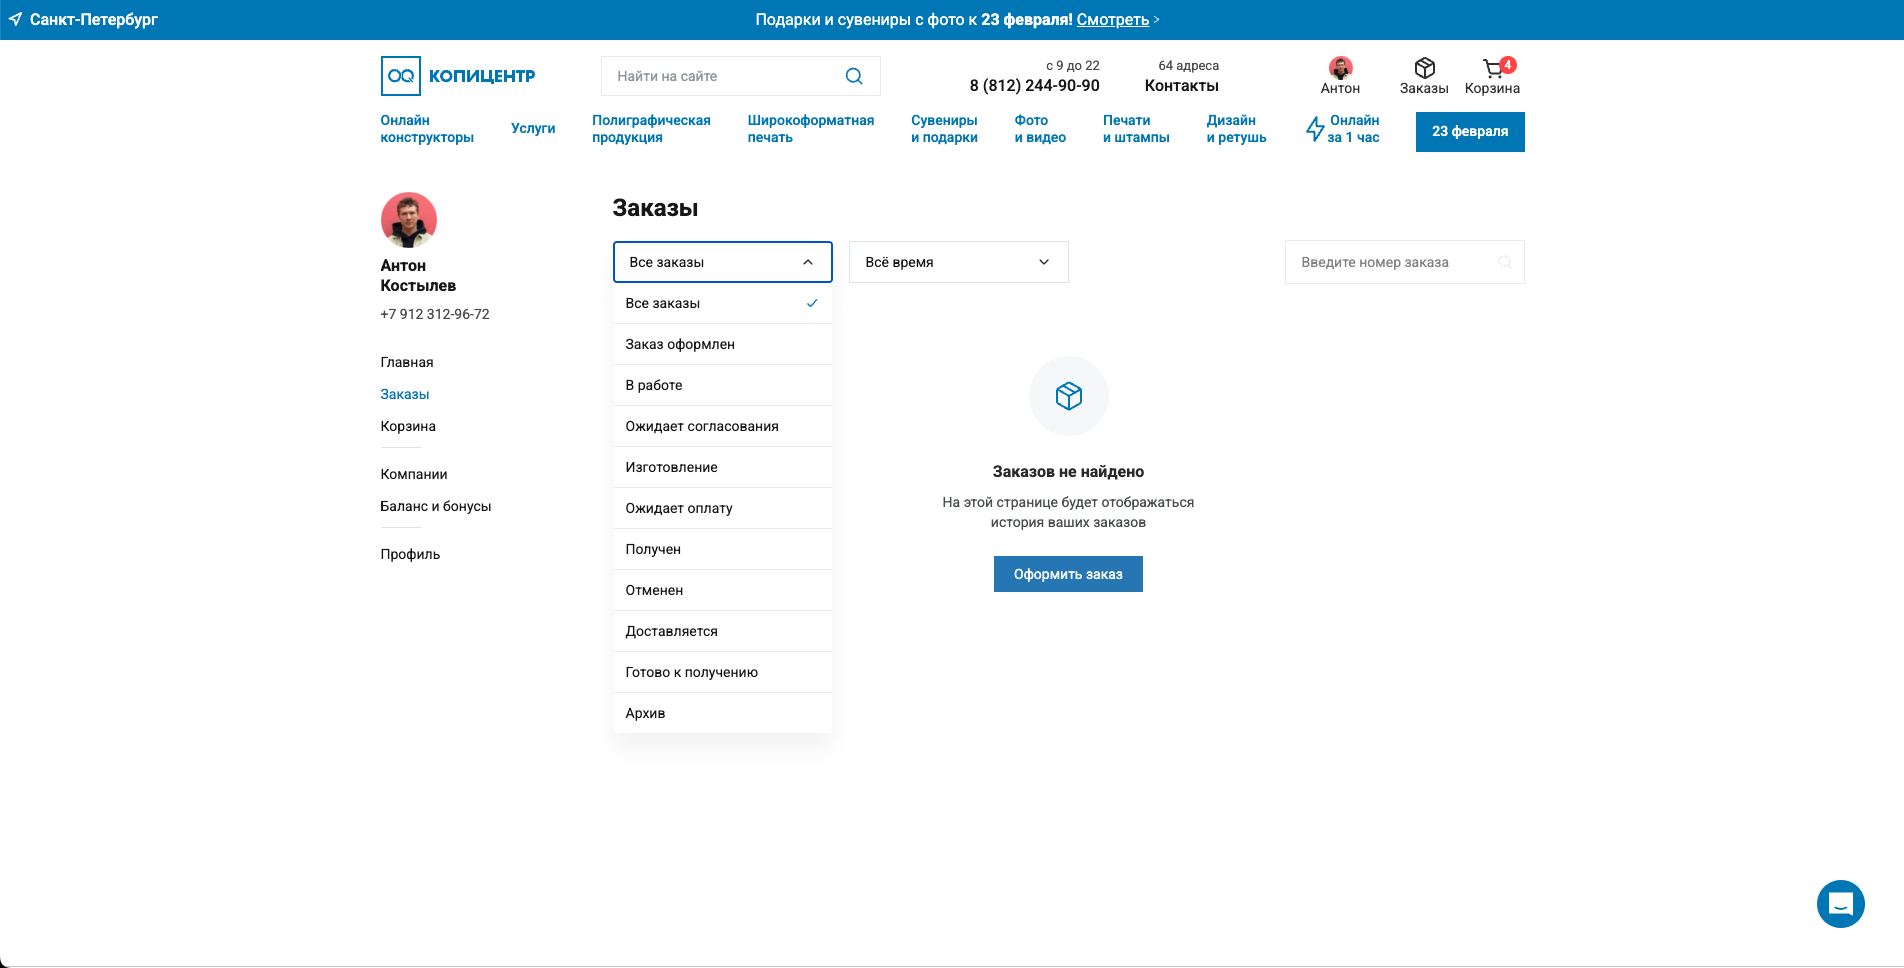
Task: Follow the Смотреть link in top banner
Action: [1112, 19]
